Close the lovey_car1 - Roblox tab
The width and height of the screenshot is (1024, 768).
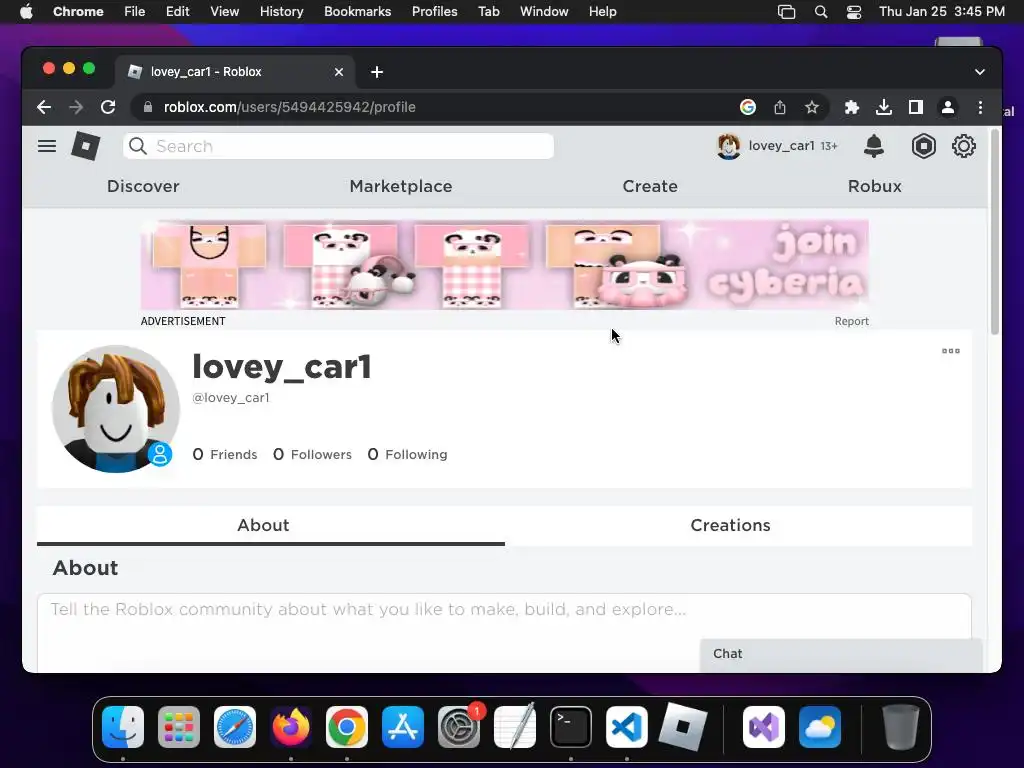(x=338, y=72)
